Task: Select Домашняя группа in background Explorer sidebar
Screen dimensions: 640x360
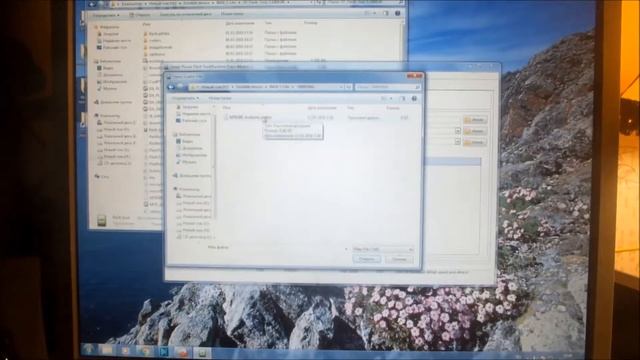Action: [113, 102]
